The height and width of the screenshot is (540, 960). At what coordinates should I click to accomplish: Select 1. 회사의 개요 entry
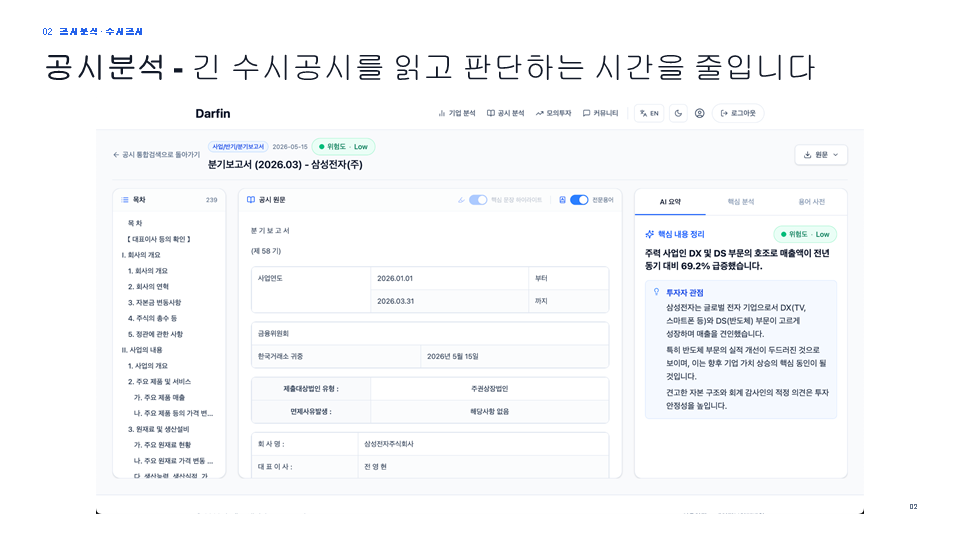tap(148, 271)
